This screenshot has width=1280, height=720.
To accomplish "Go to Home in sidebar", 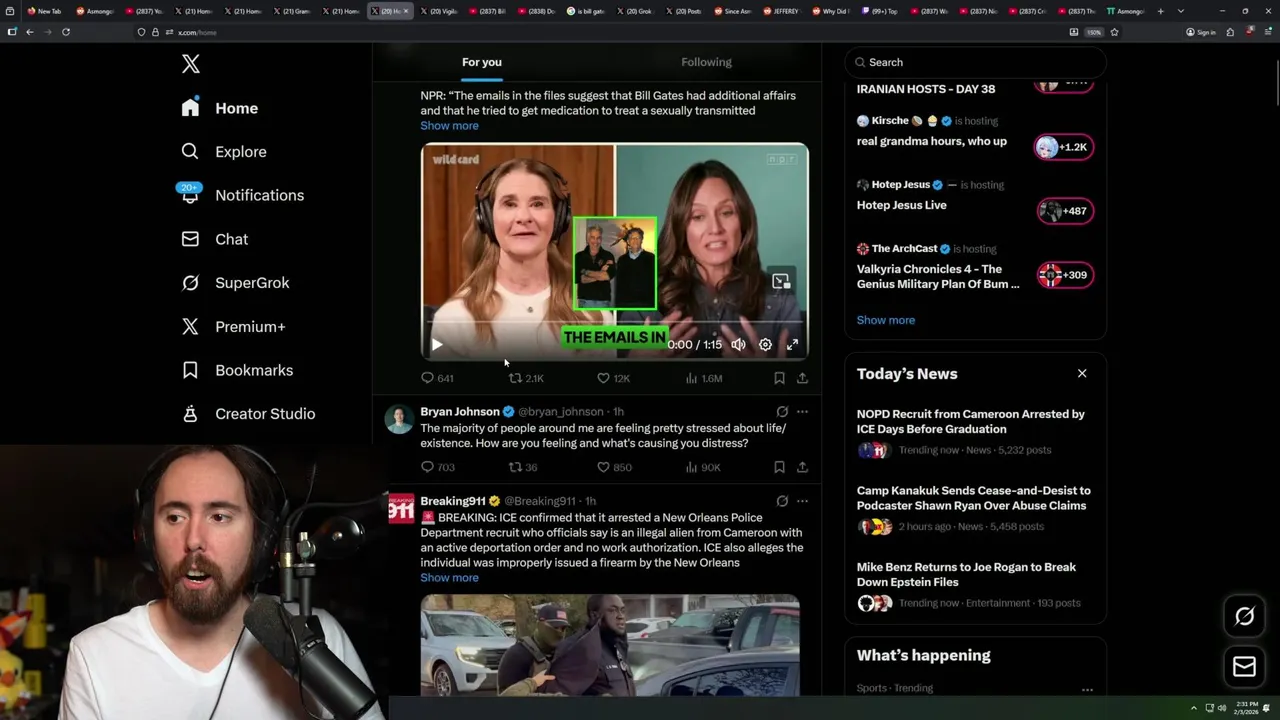I will 220,108.
